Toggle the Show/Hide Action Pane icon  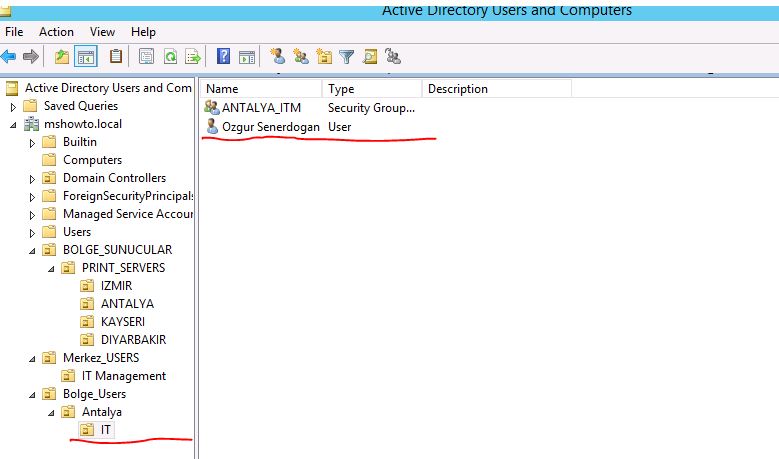247,57
